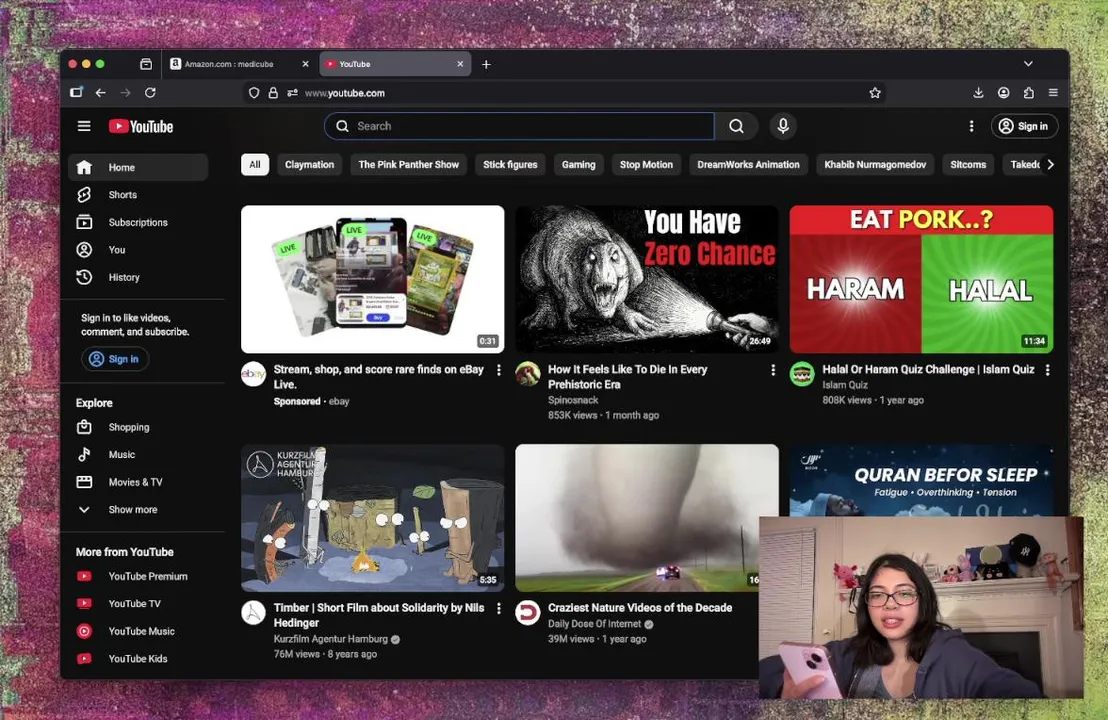Image resolution: width=1108 pixels, height=720 pixels.
Task: Open site information lock icon
Action: [273, 93]
